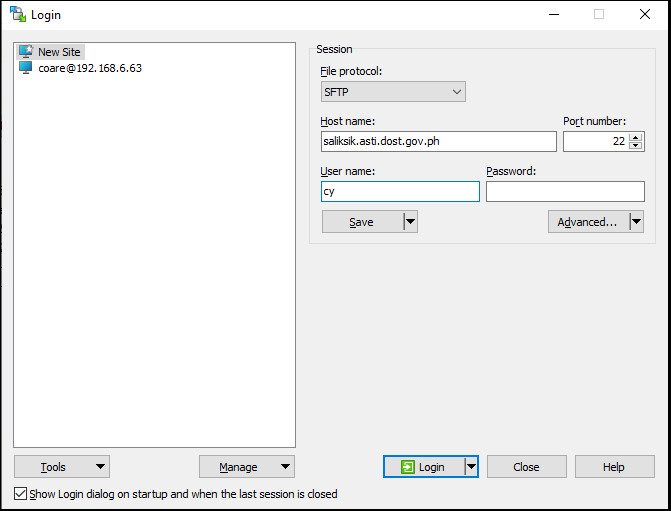The image size is (671, 511).
Task: Open the Tools menu button
Action: click(62, 467)
